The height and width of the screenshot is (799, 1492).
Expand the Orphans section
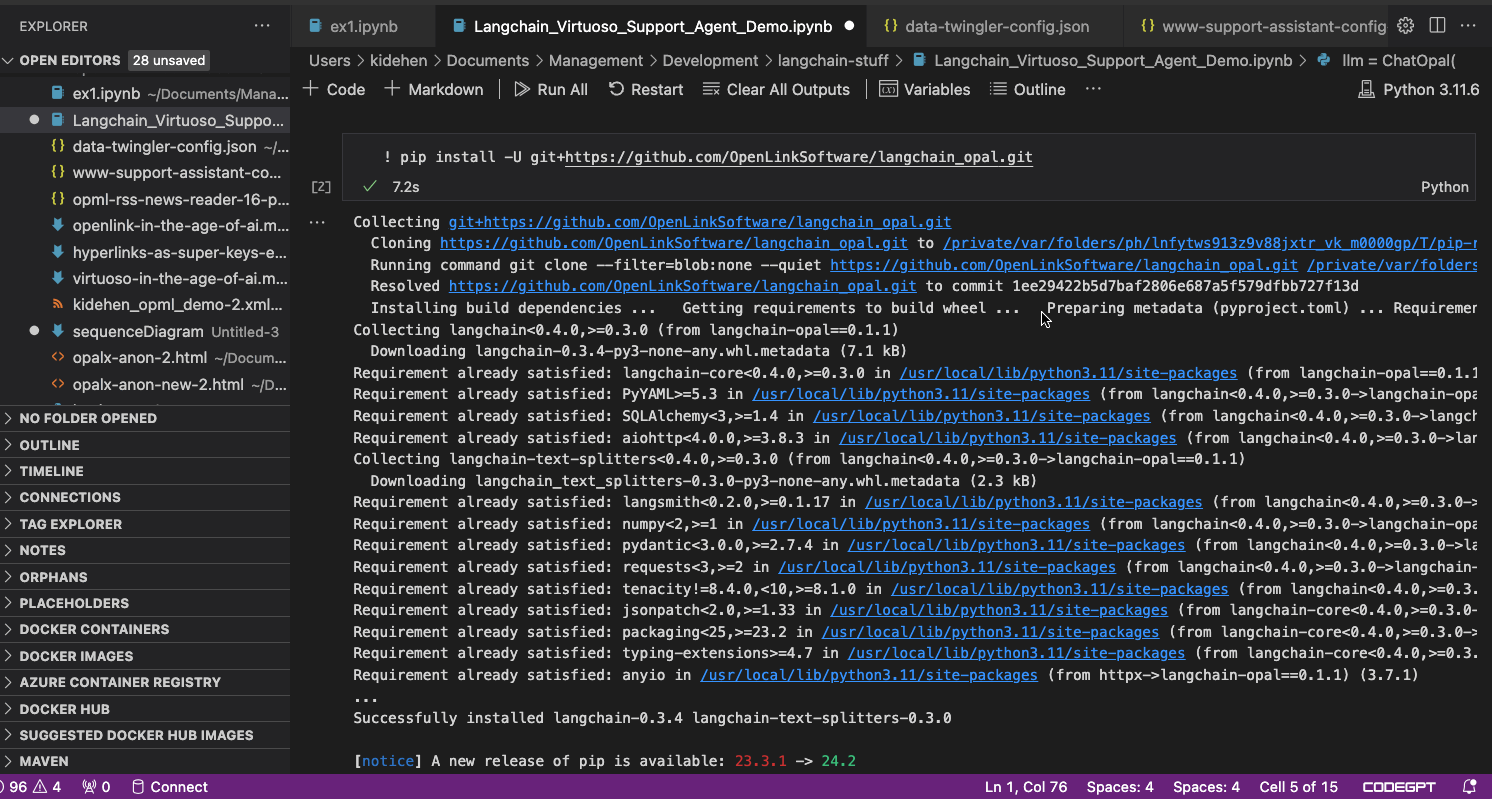tap(145, 577)
